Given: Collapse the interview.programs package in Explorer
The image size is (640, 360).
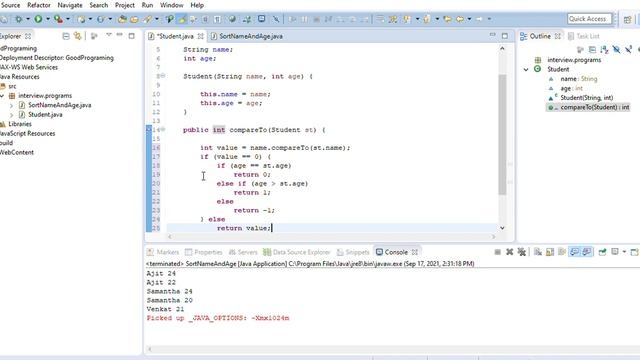Looking at the screenshot, I should coord(2,96).
